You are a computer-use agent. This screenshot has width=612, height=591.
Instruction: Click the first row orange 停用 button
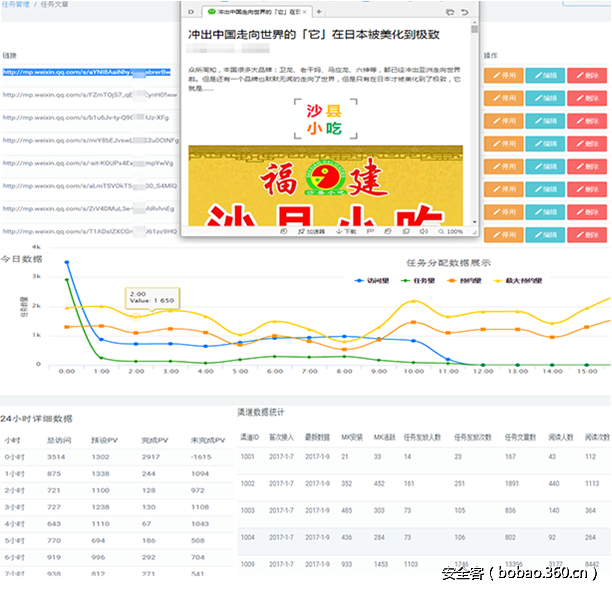[501, 75]
